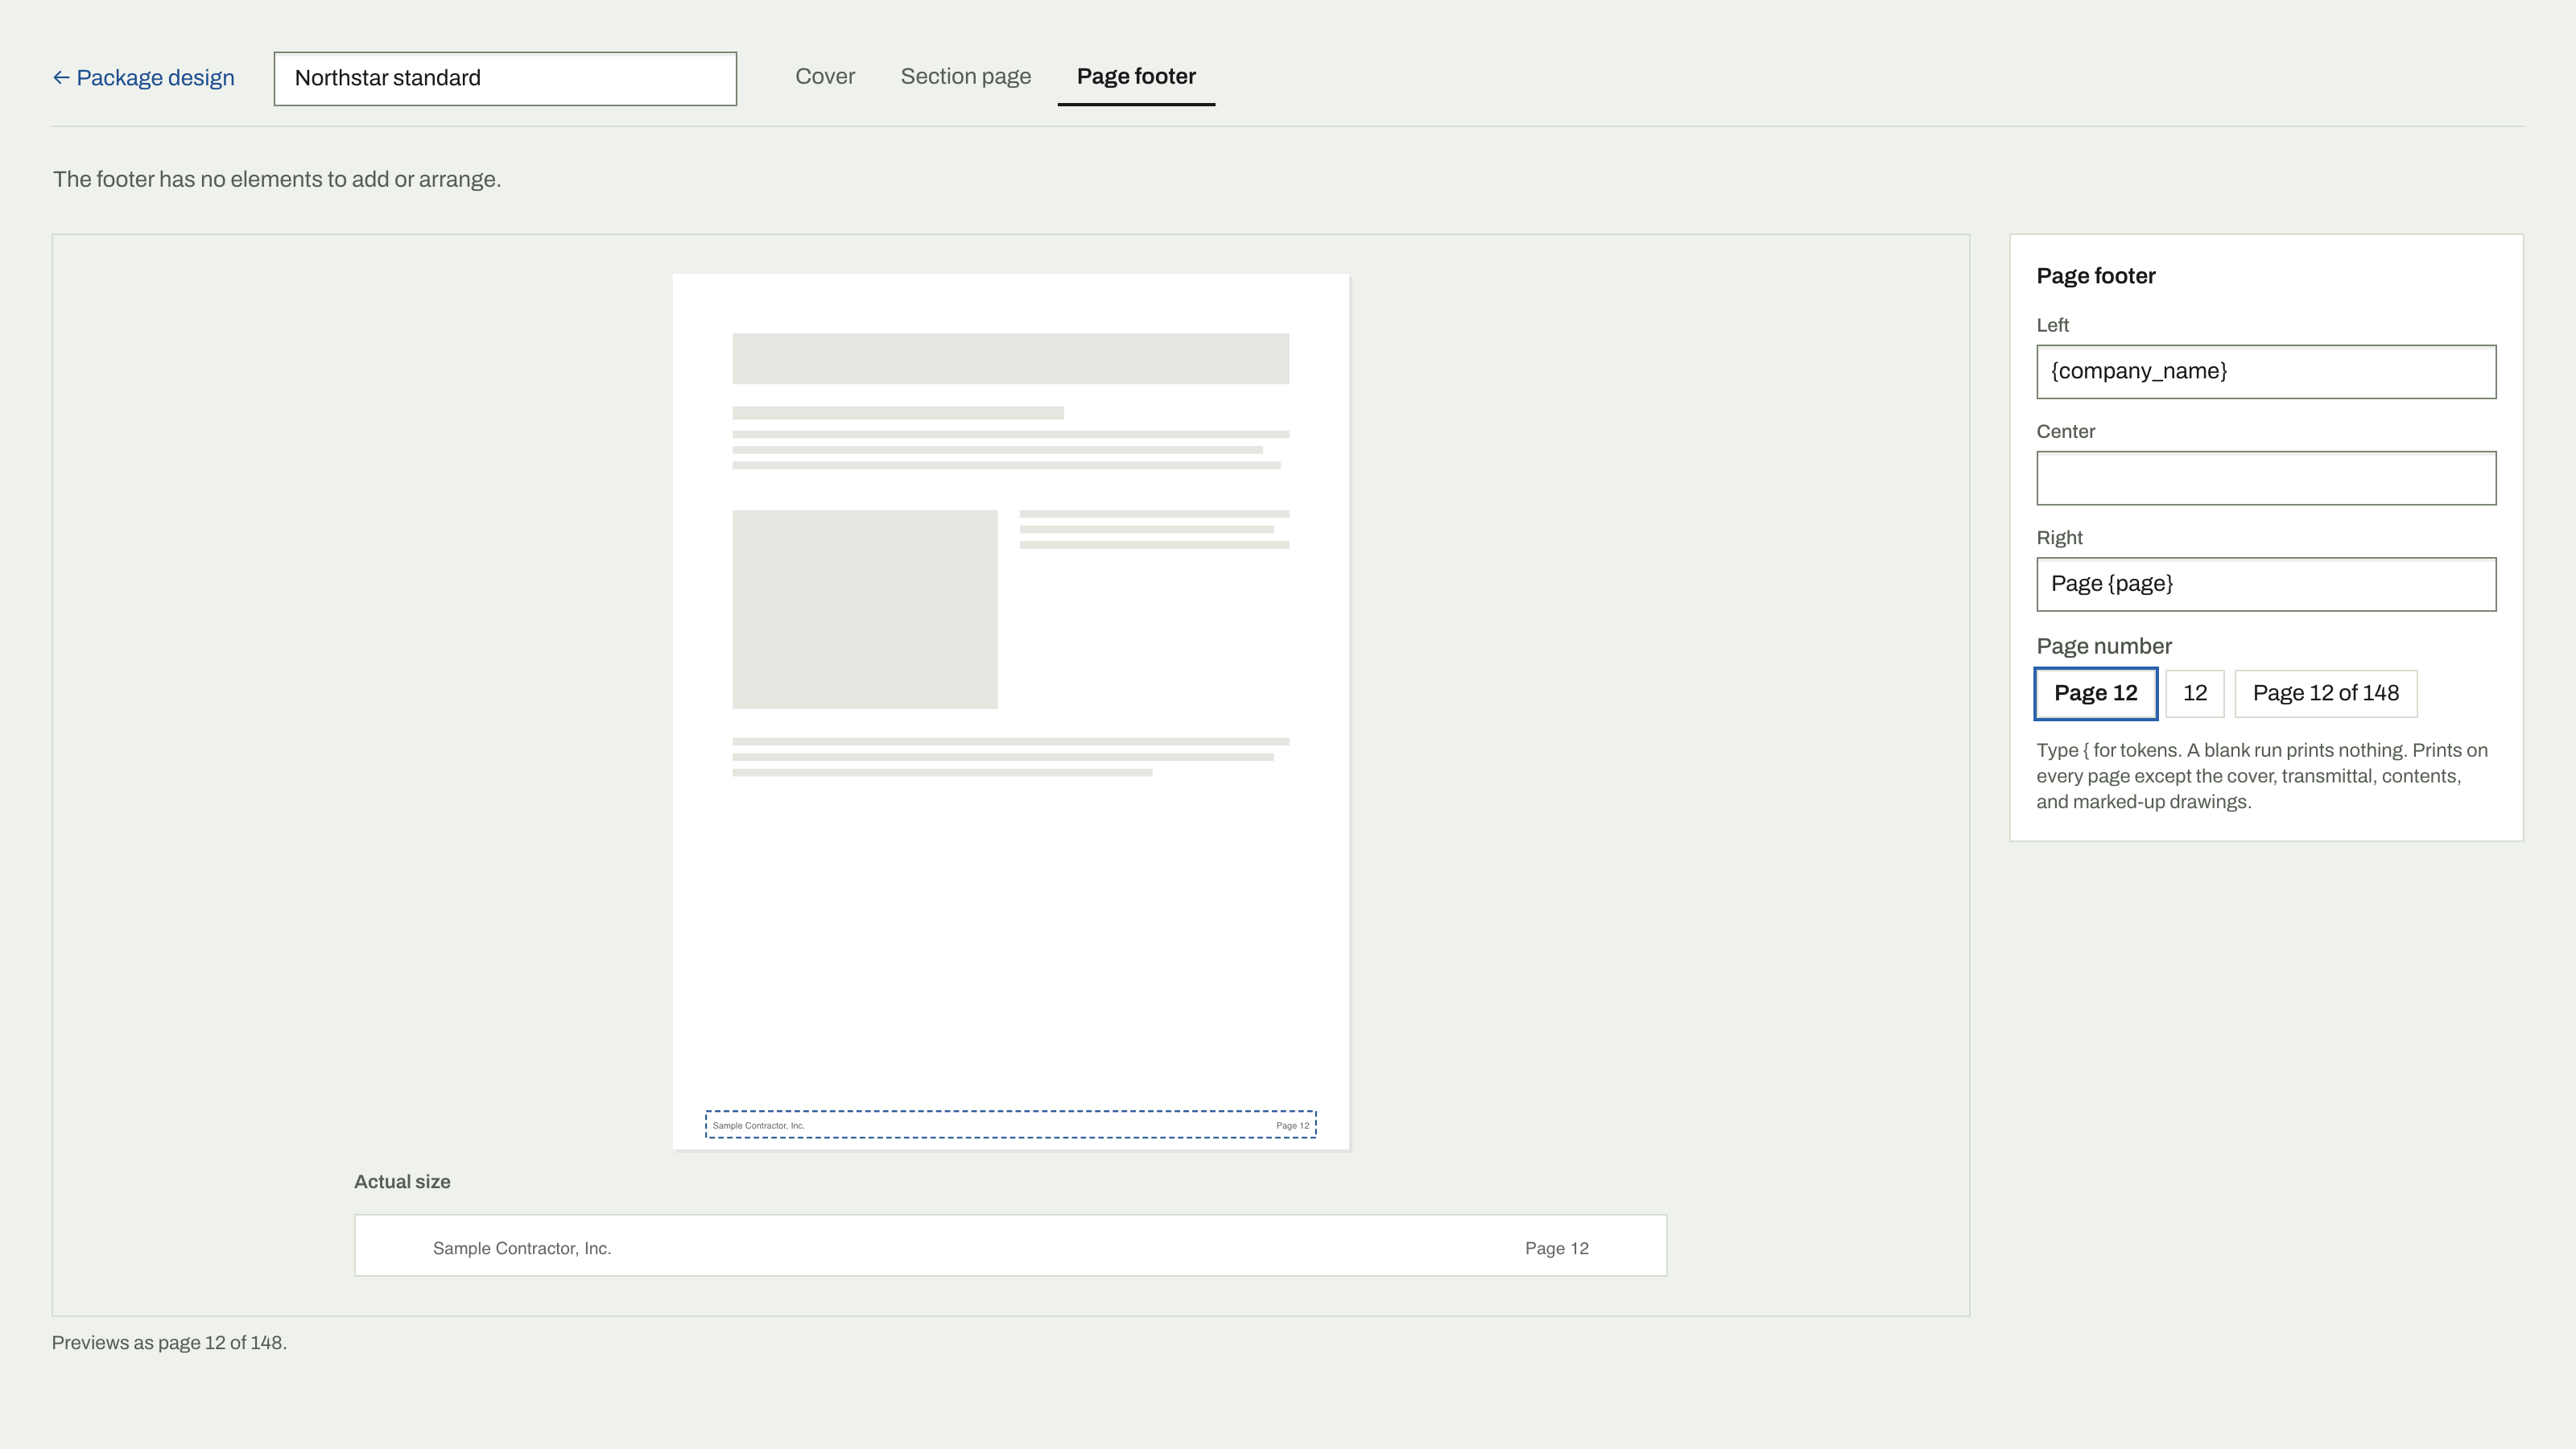Click the dashed footer region in page preview
2576x1449 pixels.
1010,1124
